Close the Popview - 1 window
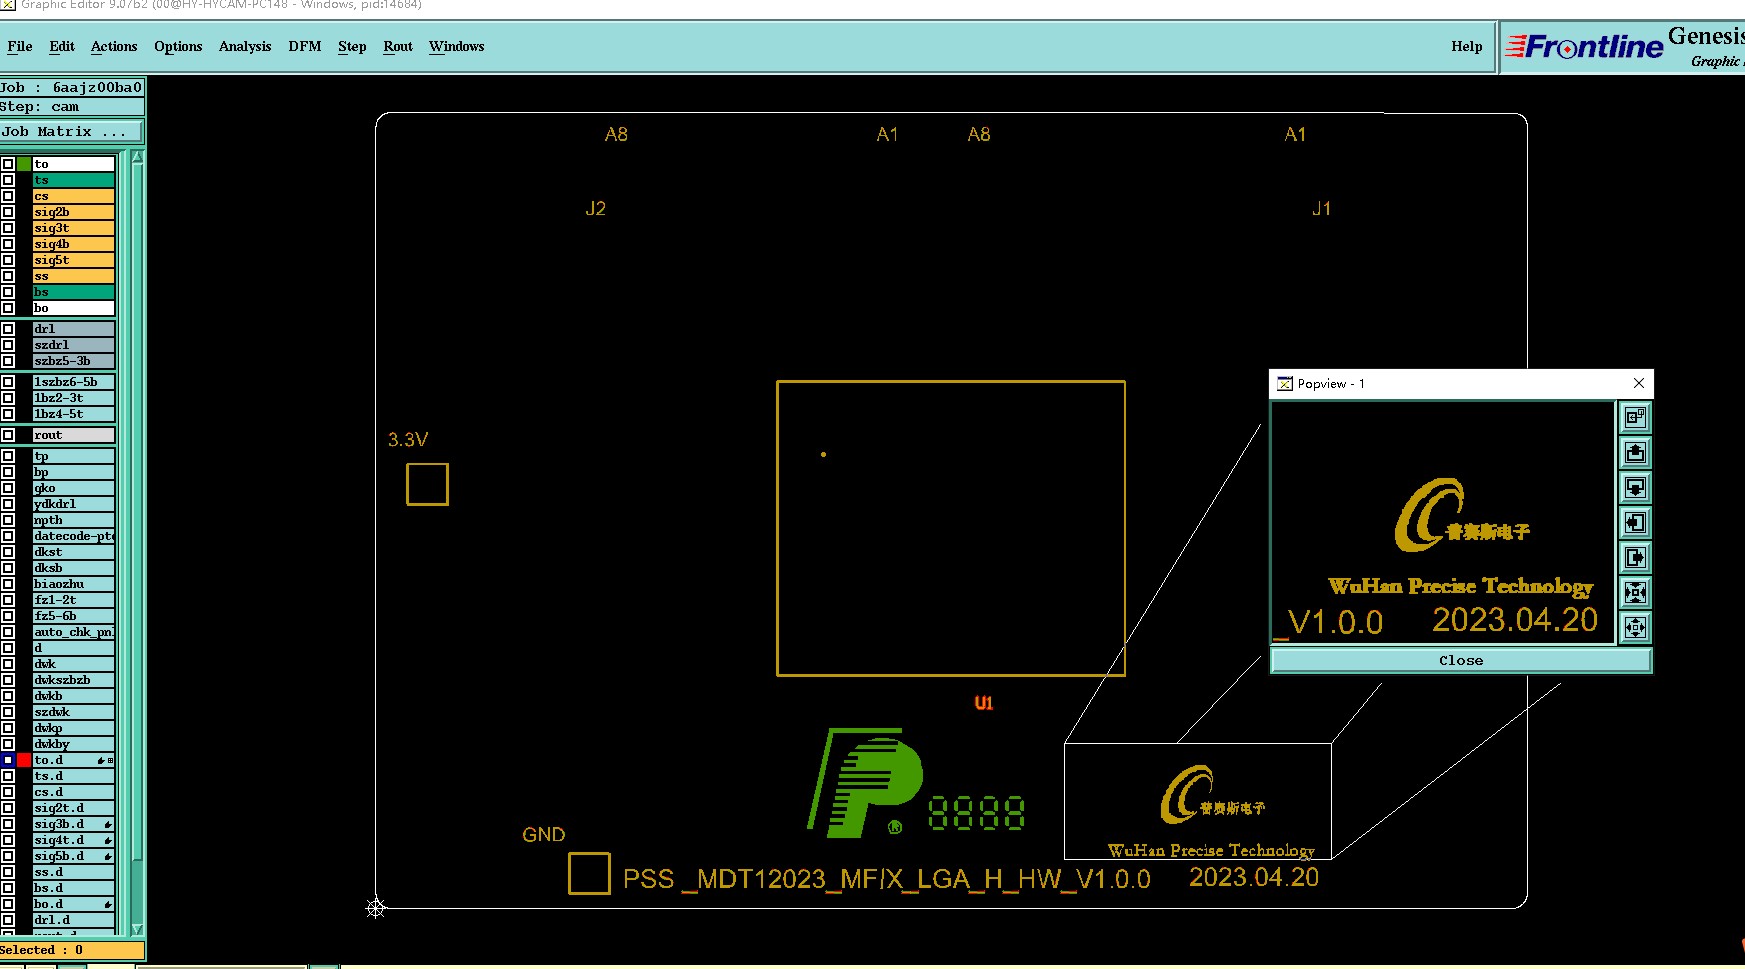Viewport: 1745px width, 969px height. point(1639,383)
